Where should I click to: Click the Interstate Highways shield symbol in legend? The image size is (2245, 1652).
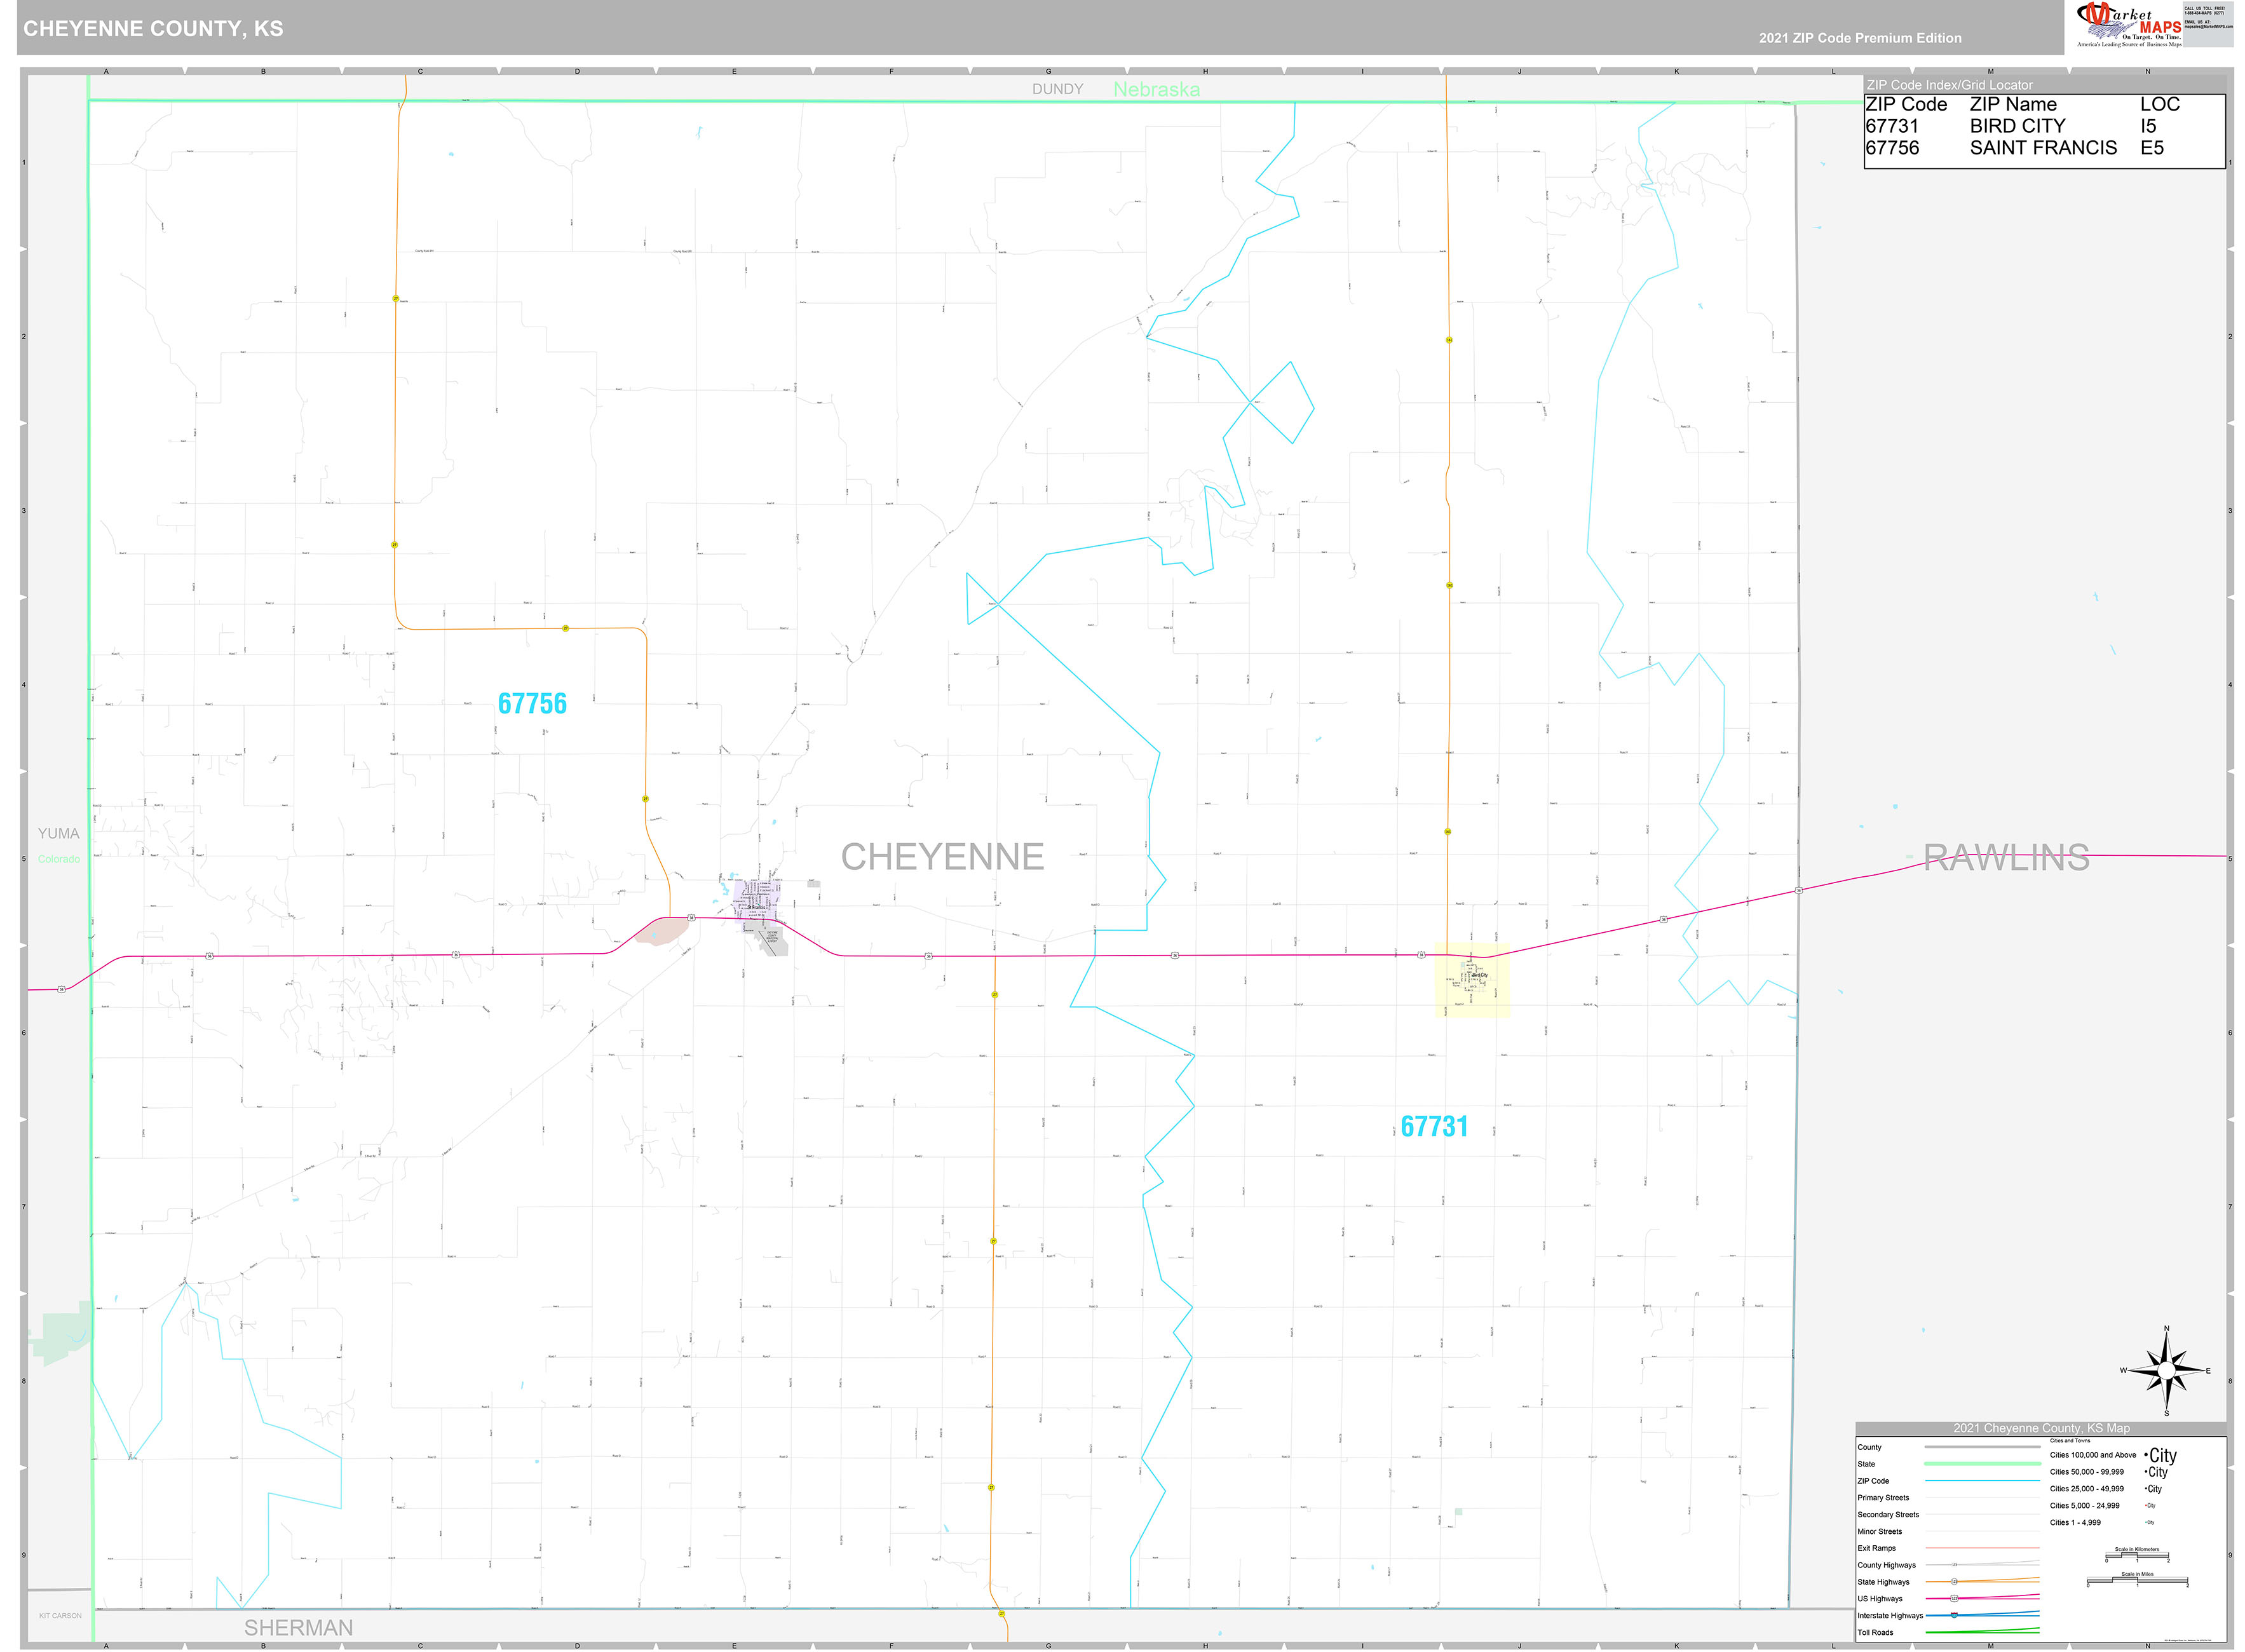tap(1954, 1616)
